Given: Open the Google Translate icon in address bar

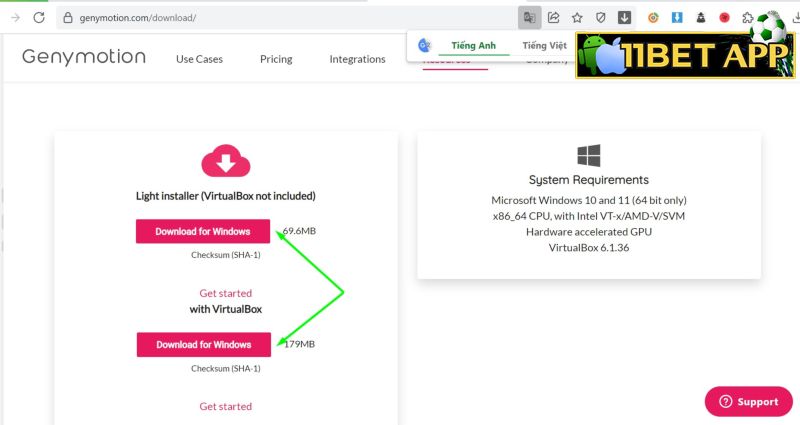Looking at the screenshot, I should pyautogui.click(x=530, y=18).
